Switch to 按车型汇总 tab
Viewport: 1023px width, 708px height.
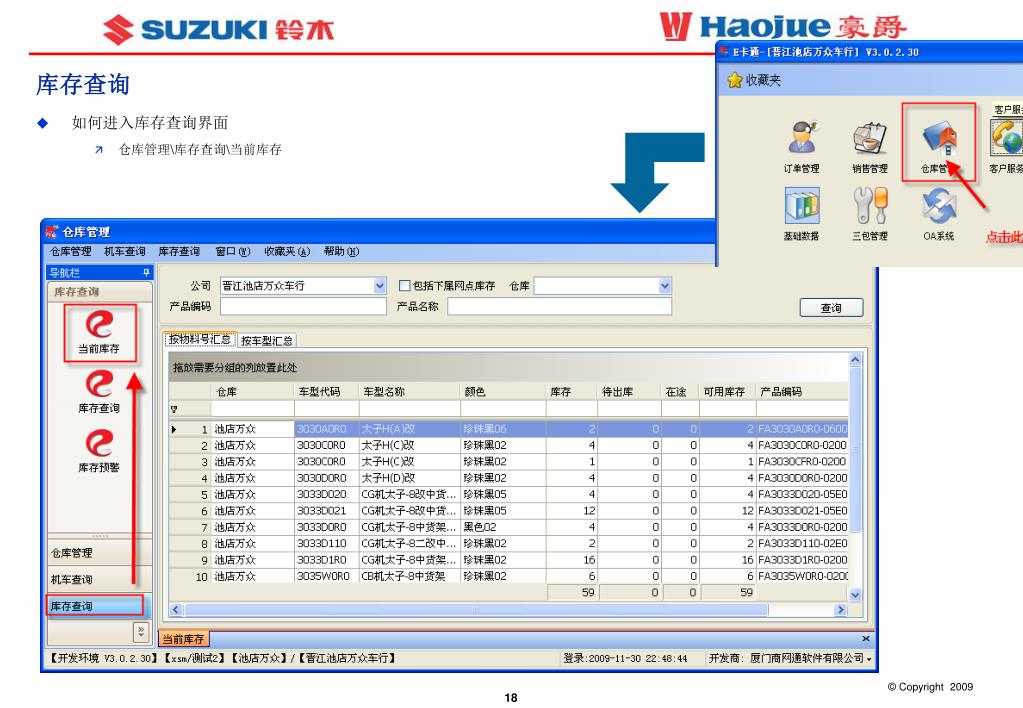point(267,341)
